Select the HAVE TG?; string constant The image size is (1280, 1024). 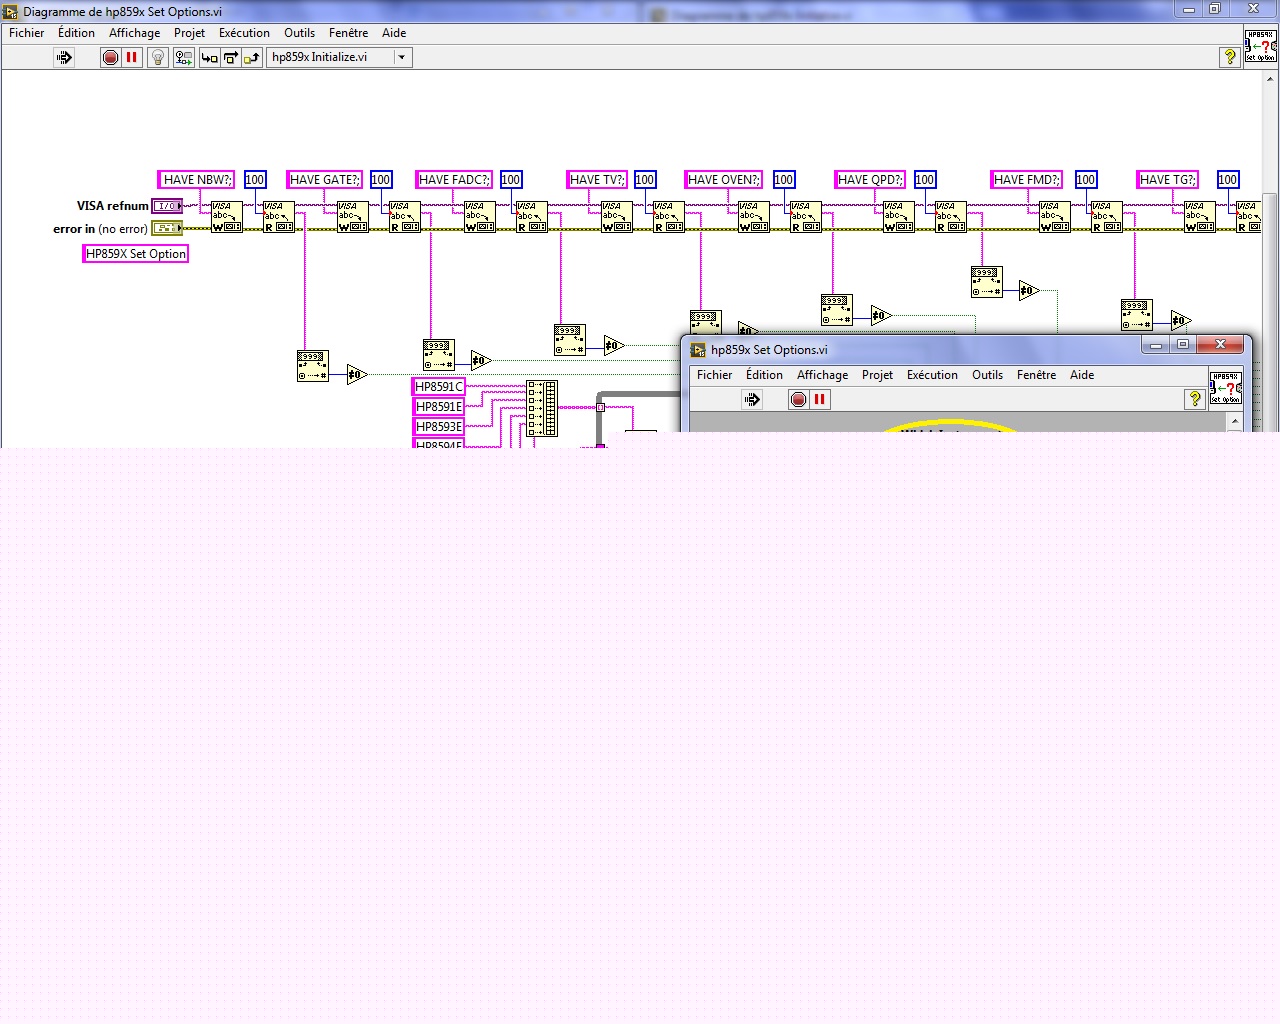[1168, 179]
